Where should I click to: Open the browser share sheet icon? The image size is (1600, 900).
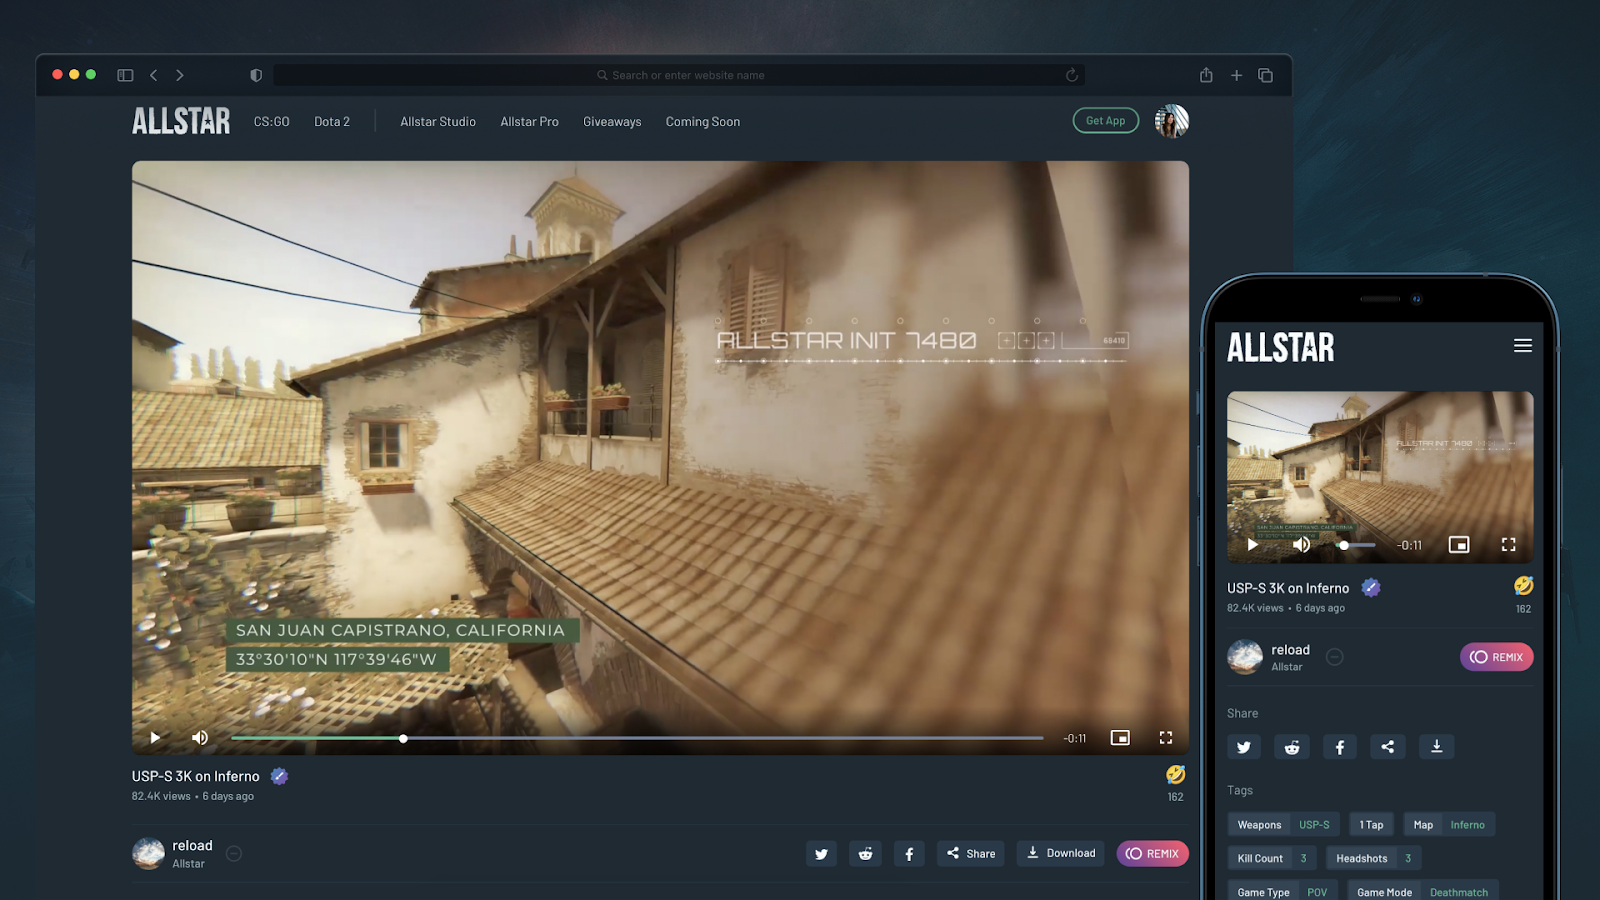coord(1206,75)
